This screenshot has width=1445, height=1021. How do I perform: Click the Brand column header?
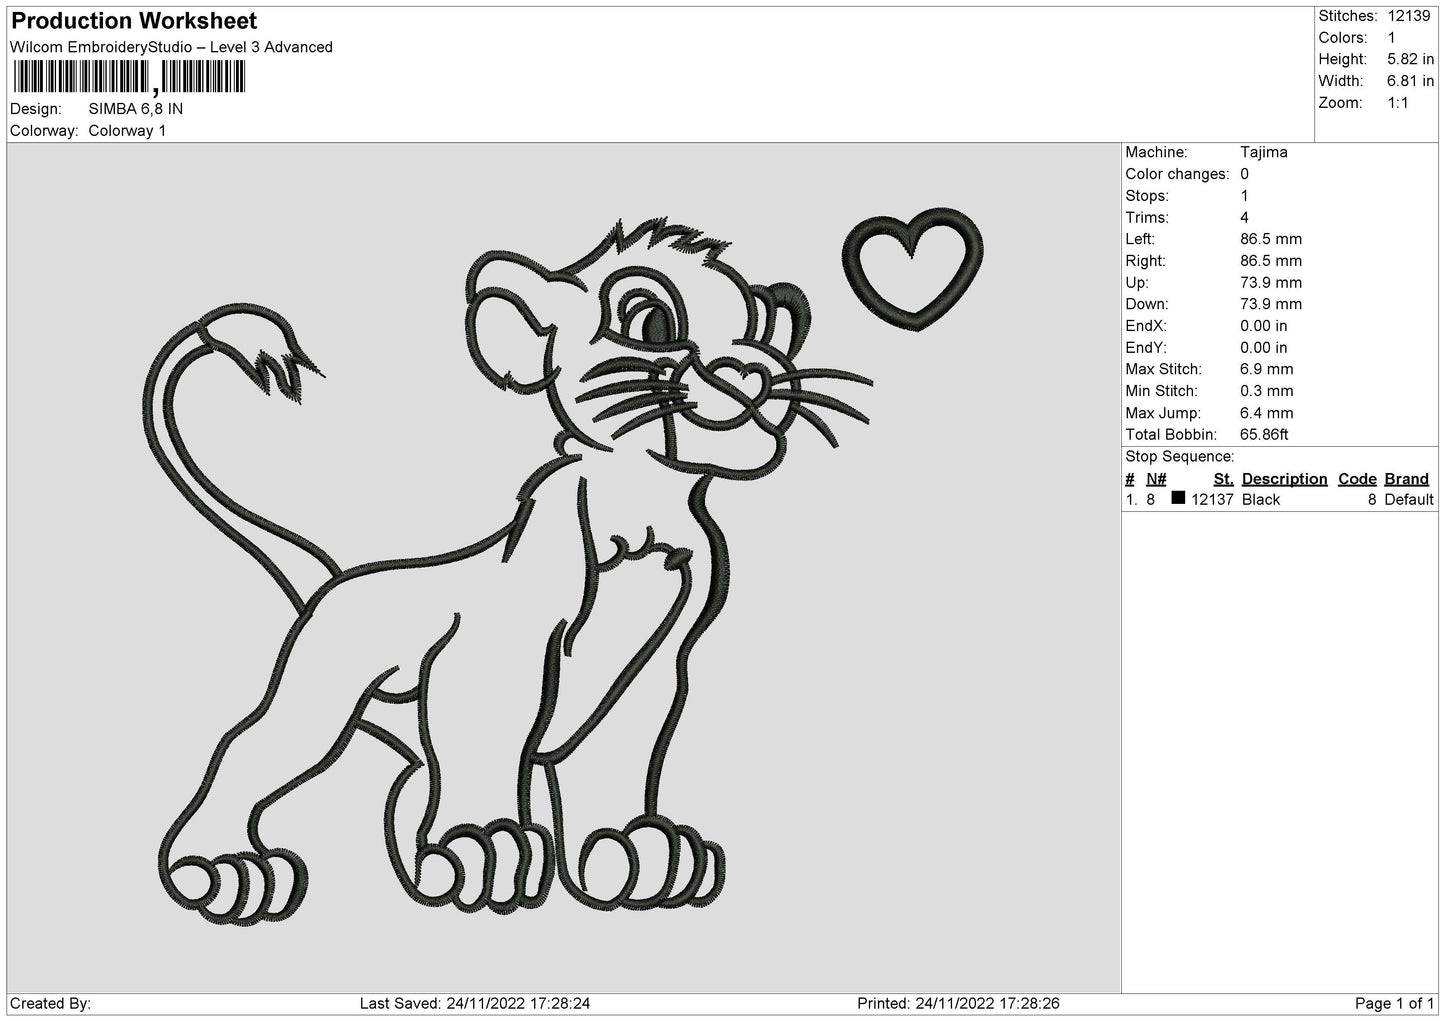click(x=1407, y=479)
